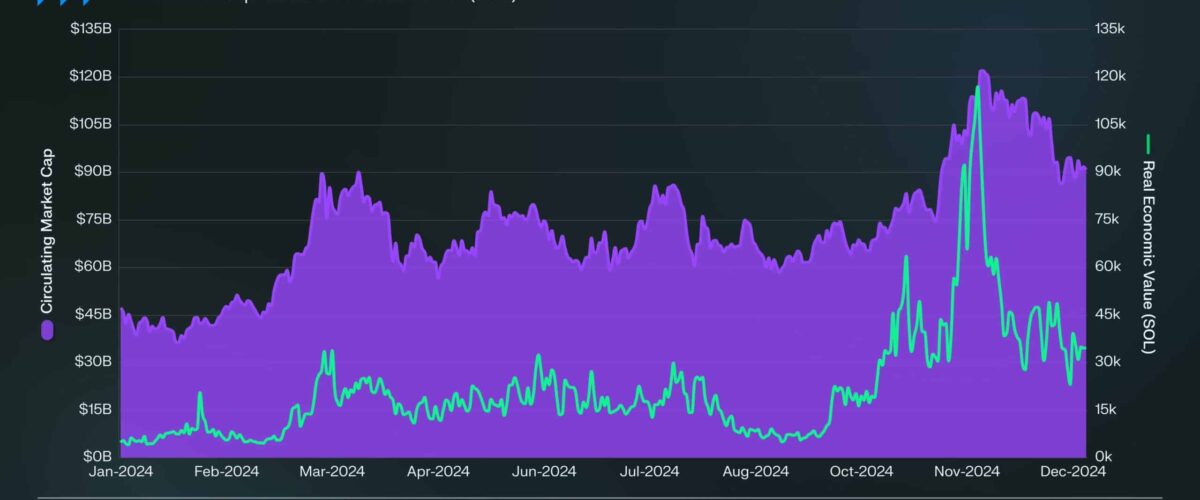Select the Apr-2024 date label
The image size is (1200, 500).
(x=439, y=472)
